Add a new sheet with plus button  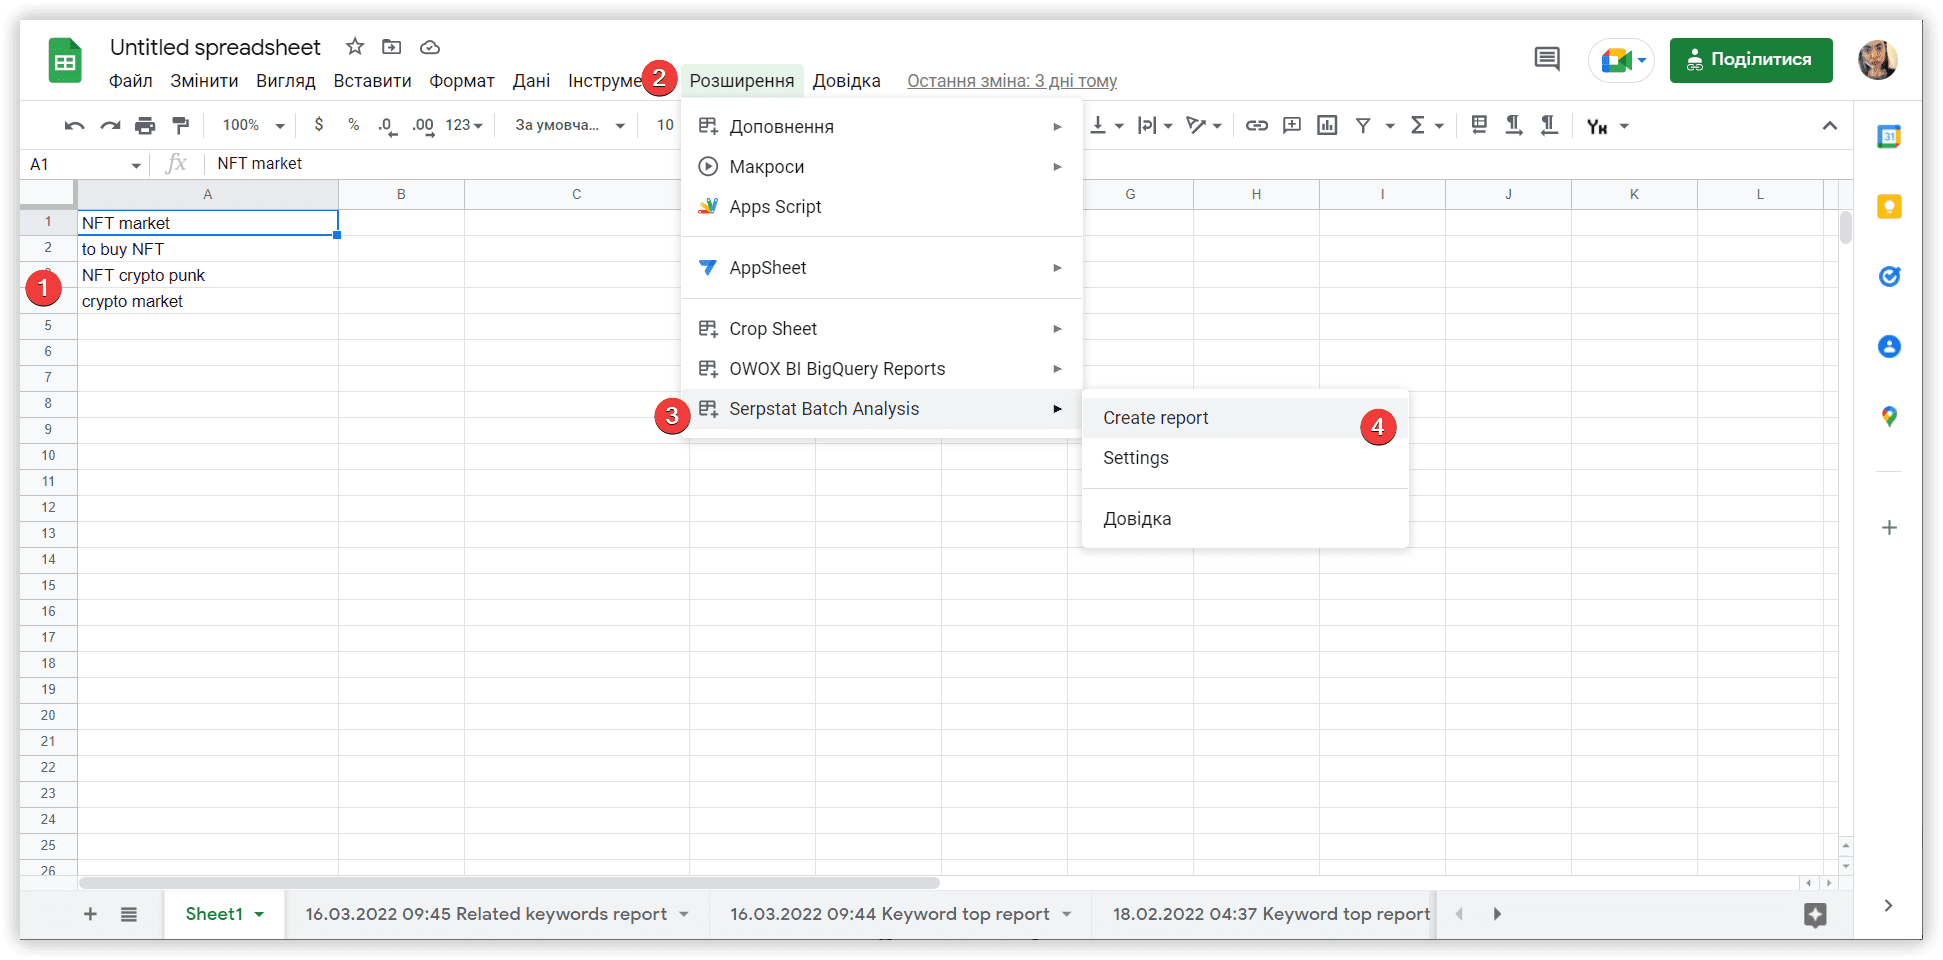click(90, 914)
